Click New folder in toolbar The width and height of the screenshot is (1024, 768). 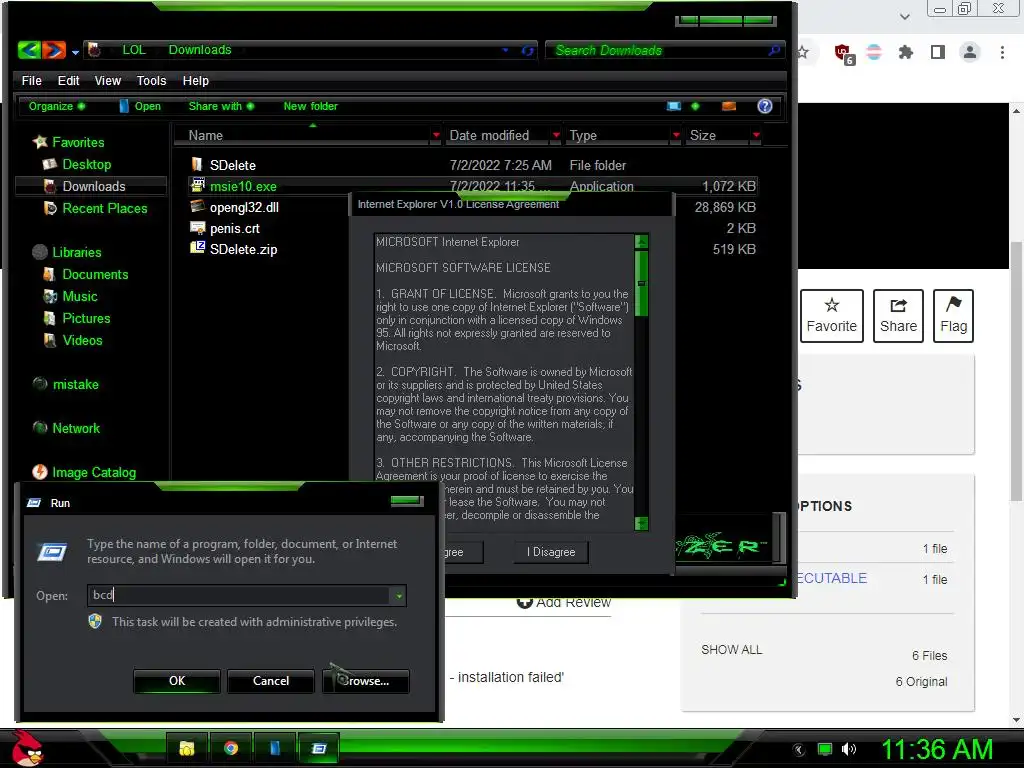tap(310, 106)
